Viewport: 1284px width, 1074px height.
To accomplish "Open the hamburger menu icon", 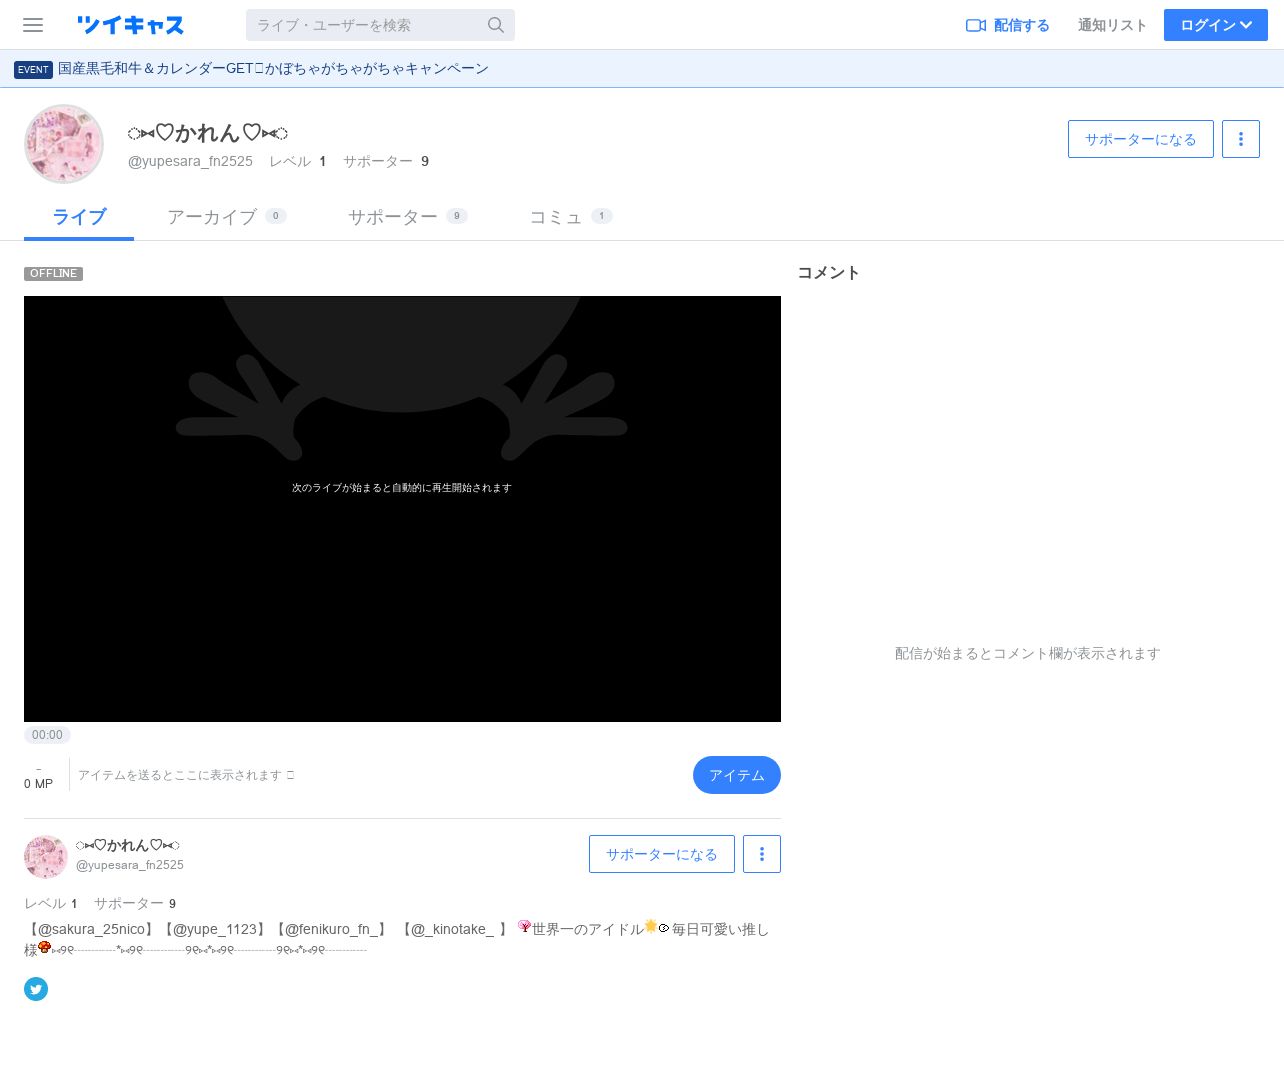I will click(x=33, y=25).
